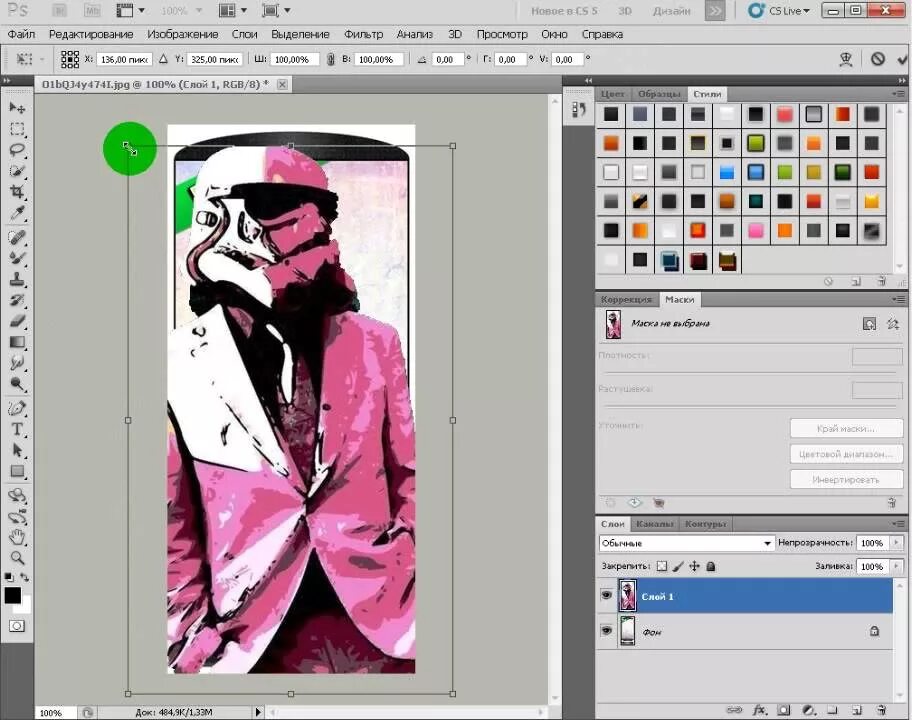The height and width of the screenshot is (720, 912).
Task: Pick the Zoom tool in toolbar
Action: point(17,558)
